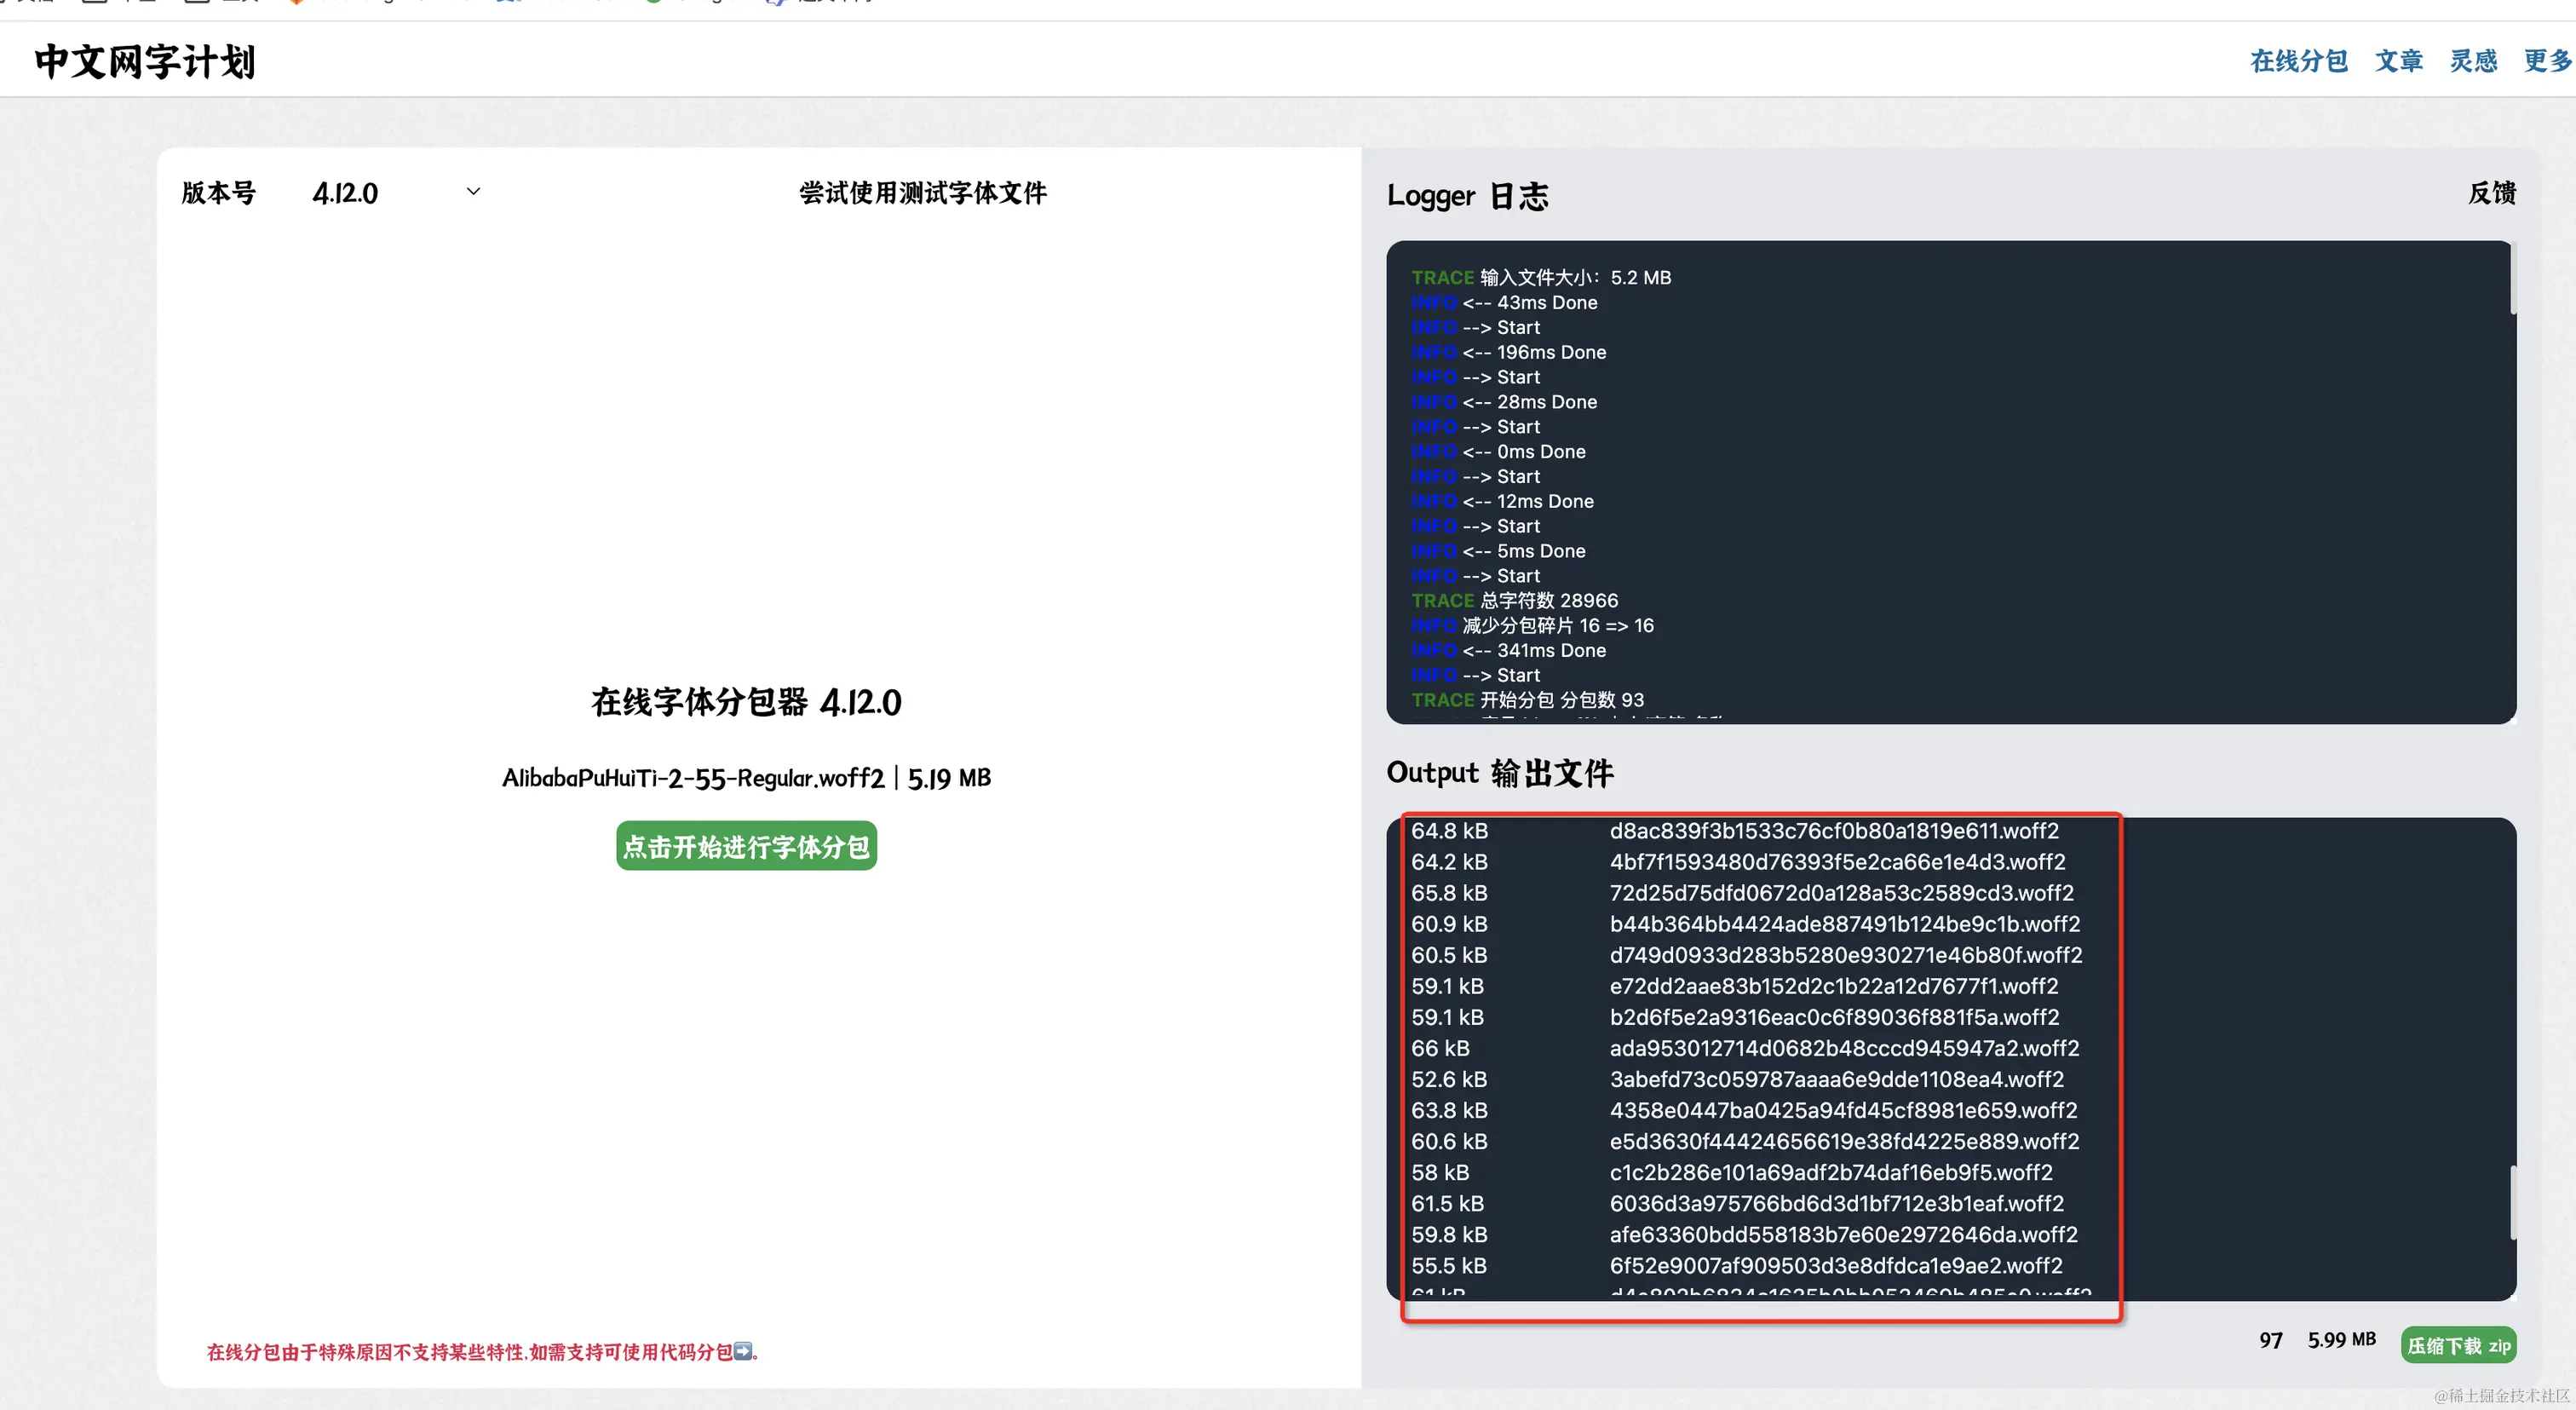The image size is (2576, 1410).
Task: Click the 中文网字计划 site logo title
Action: coord(145,61)
